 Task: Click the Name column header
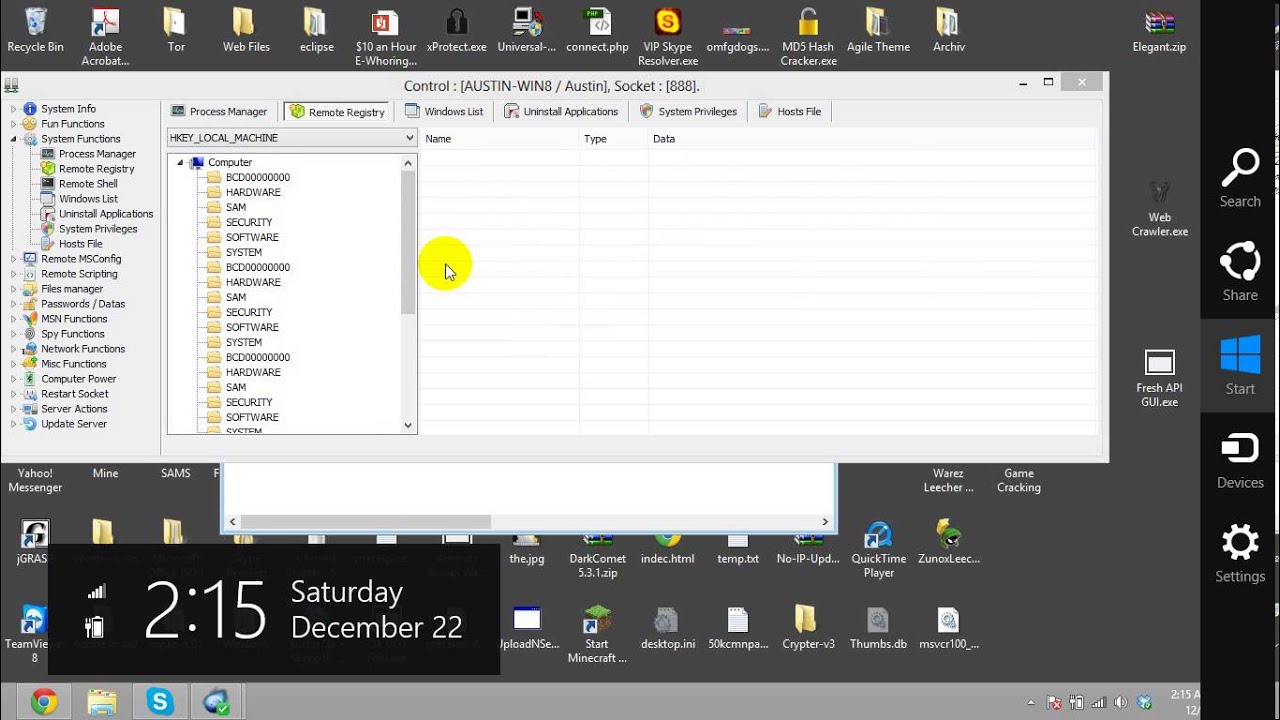501,139
